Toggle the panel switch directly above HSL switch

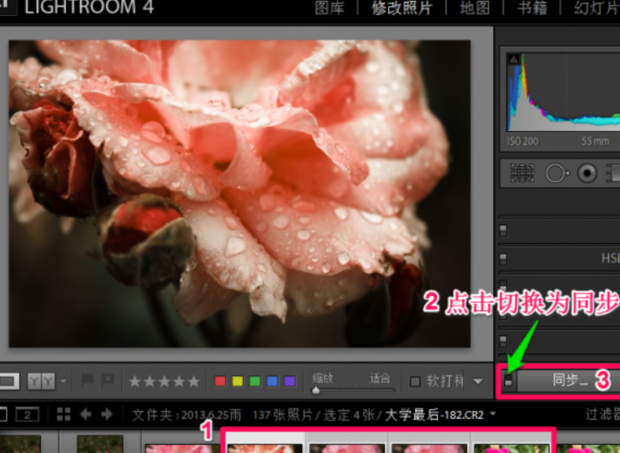(x=503, y=230)
